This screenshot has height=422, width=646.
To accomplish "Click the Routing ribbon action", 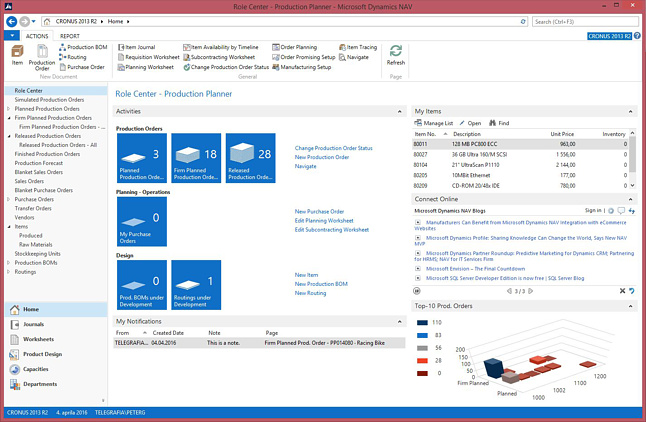I will pos(73,57).
